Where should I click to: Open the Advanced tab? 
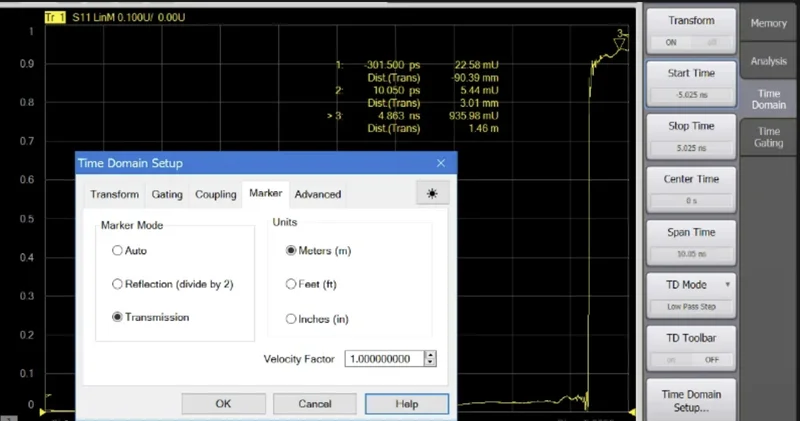pos(318,194)
